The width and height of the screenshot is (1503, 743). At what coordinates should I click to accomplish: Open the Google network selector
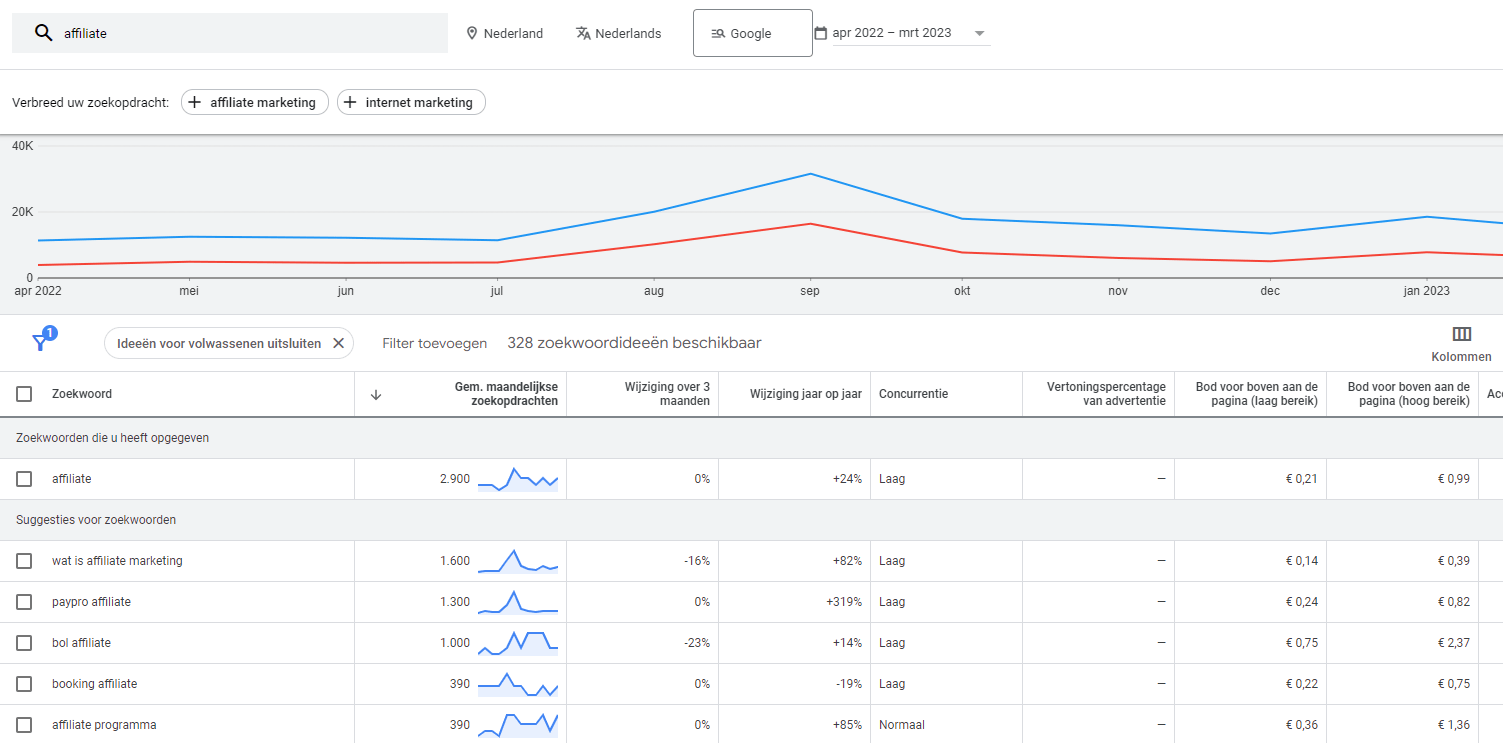tap(752, 32)
